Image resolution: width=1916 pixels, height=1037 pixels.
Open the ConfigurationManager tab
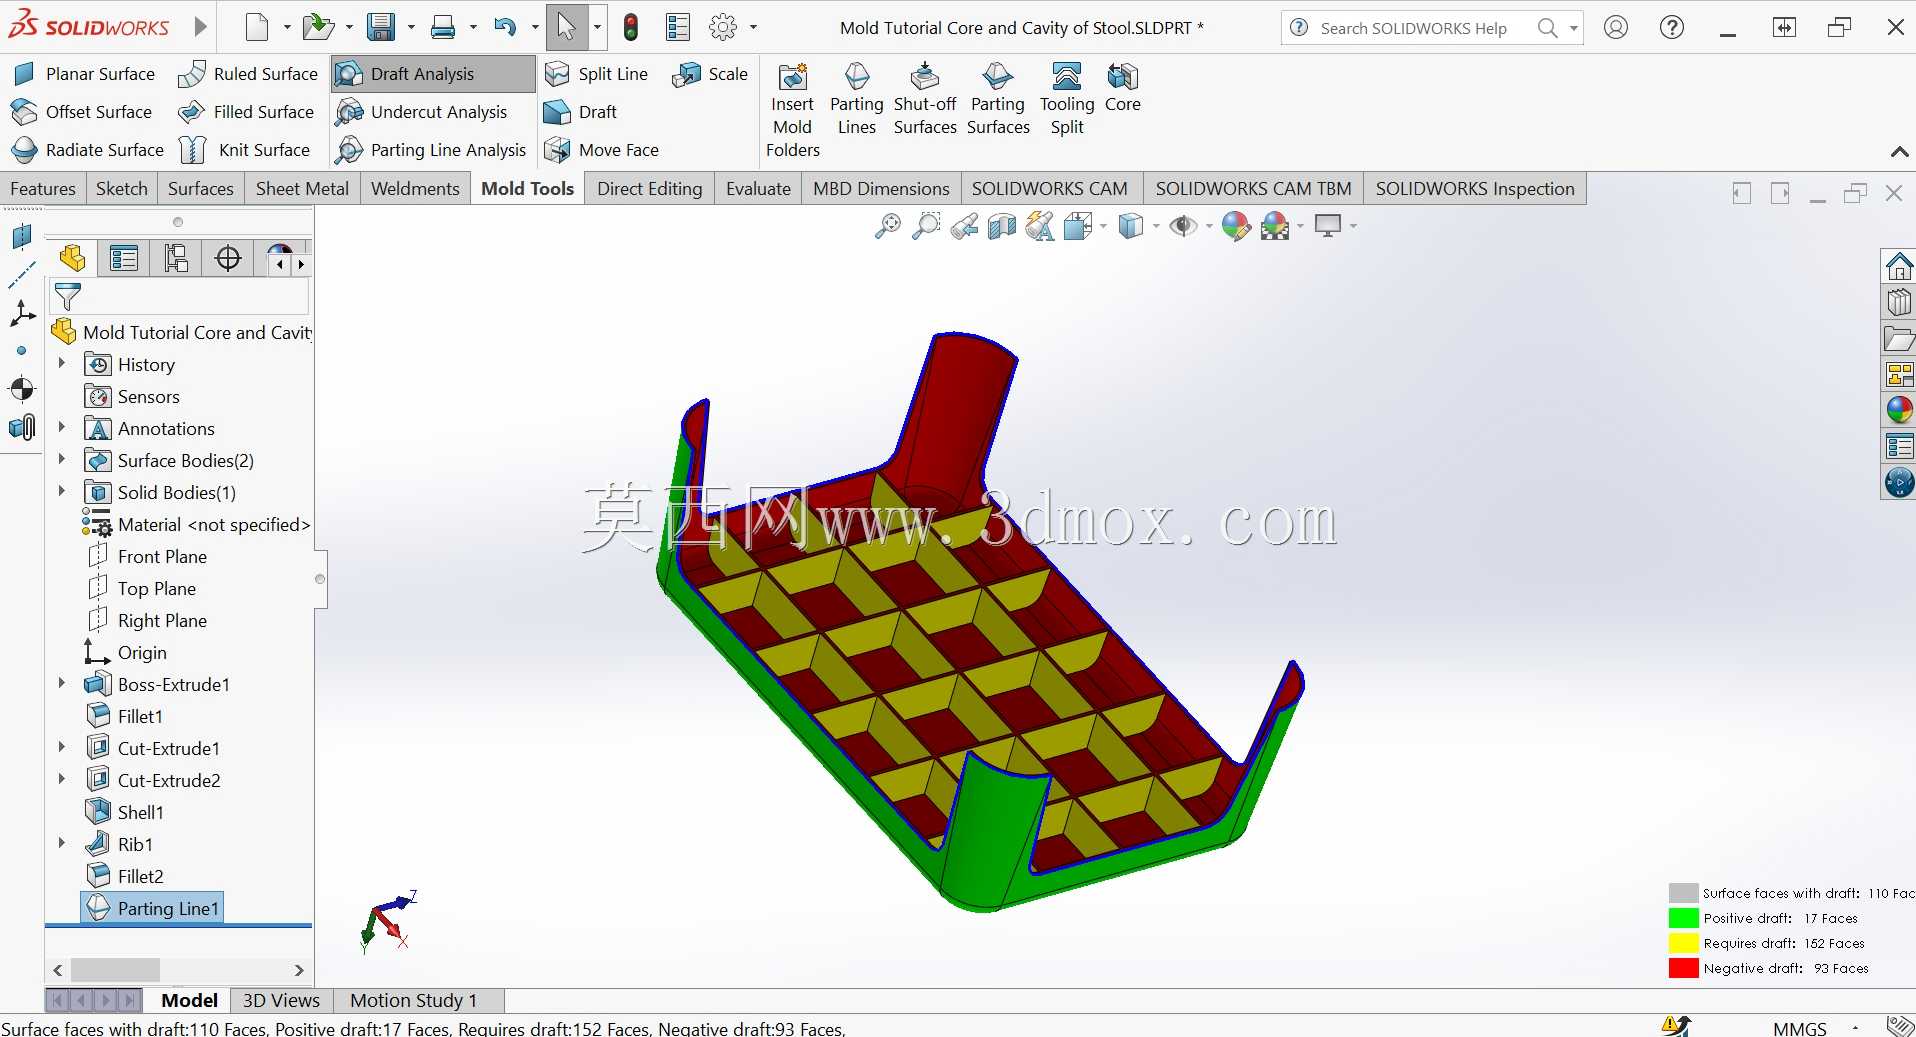click(x=176, y=259)
